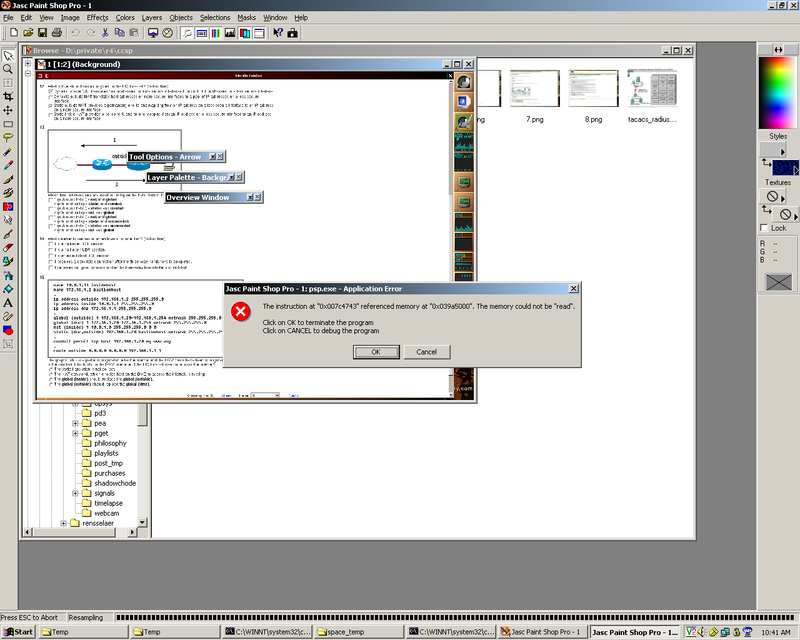Select the Paint Brush tool
Image resolution: width=800 pixels, height=640 pixels.
8,179
